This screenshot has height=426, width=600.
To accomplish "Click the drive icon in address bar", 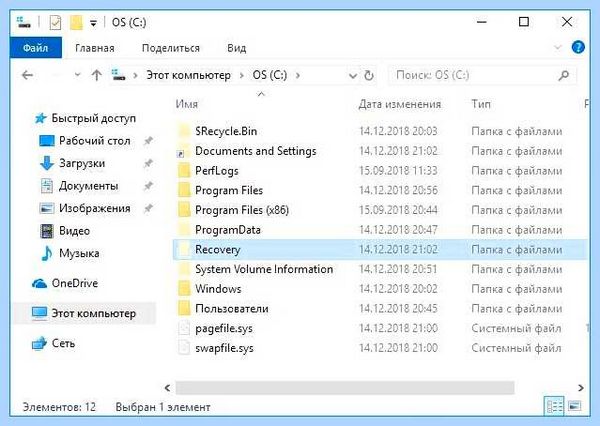I will (118, 75).
